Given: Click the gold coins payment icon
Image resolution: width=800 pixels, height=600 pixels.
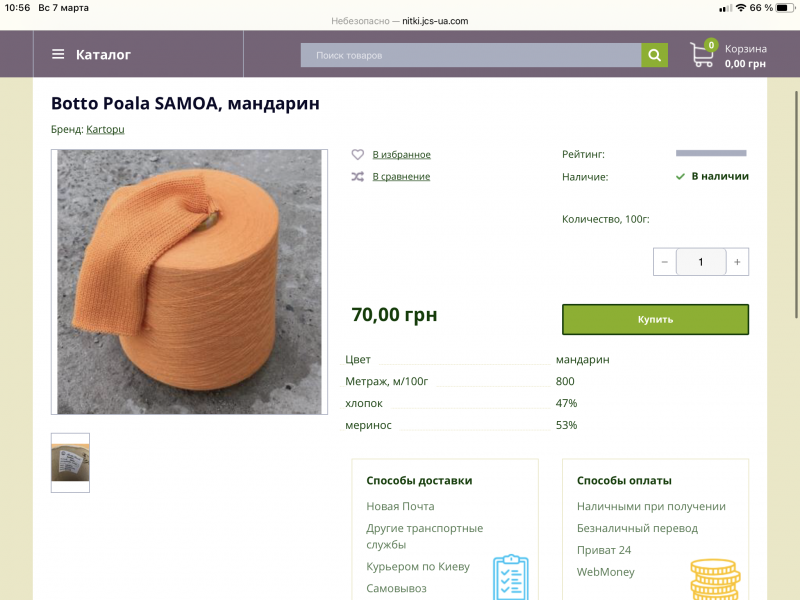Looking at the screenshot, I should pos(715,580).
